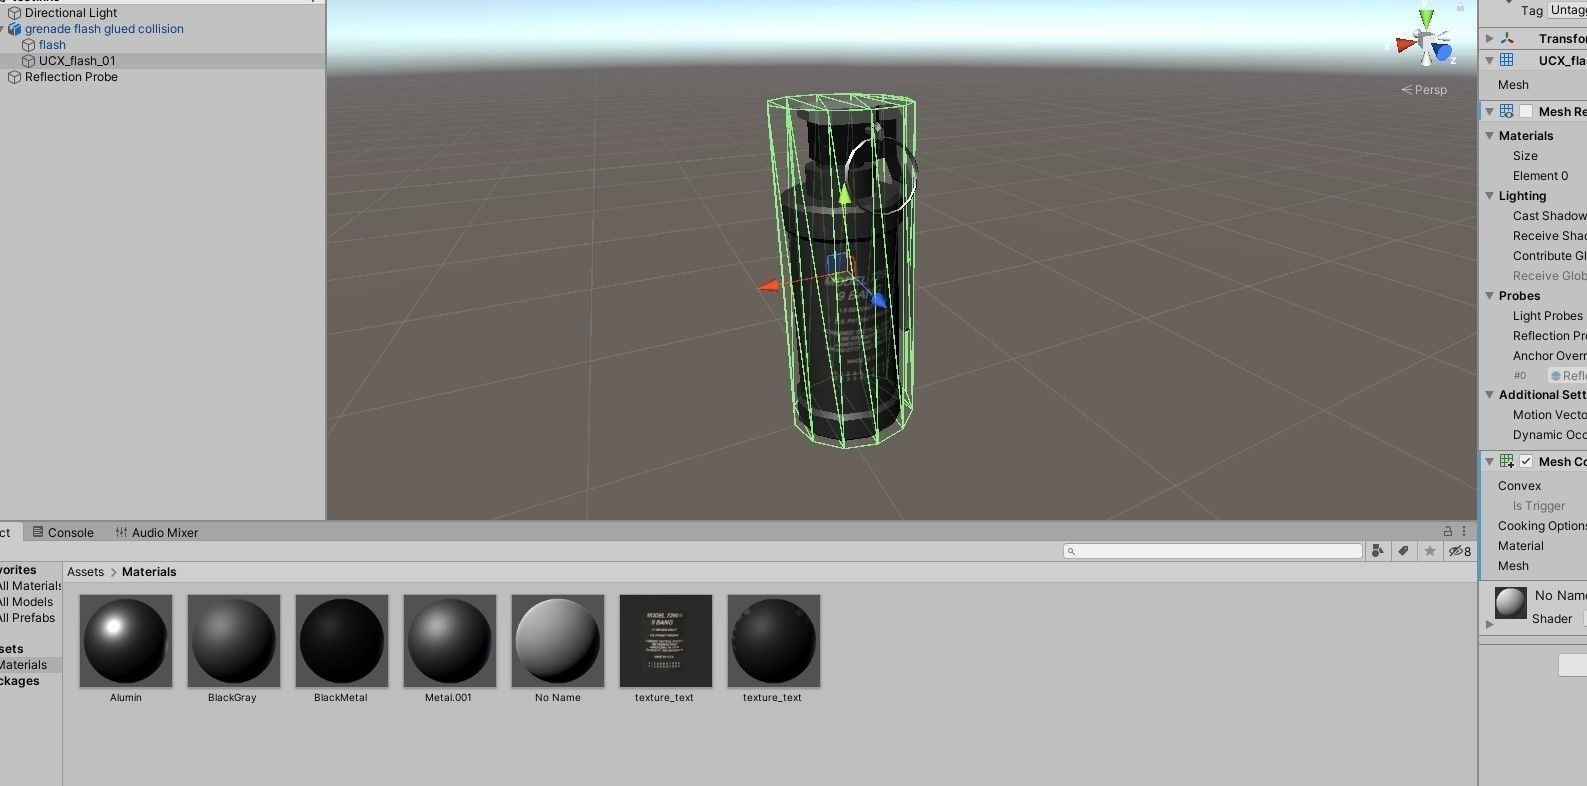Click the green Y axis cone on scene gizmo
Image resolution: width=1587 pixels, height=786 pixels.
tap(1427, 18)
